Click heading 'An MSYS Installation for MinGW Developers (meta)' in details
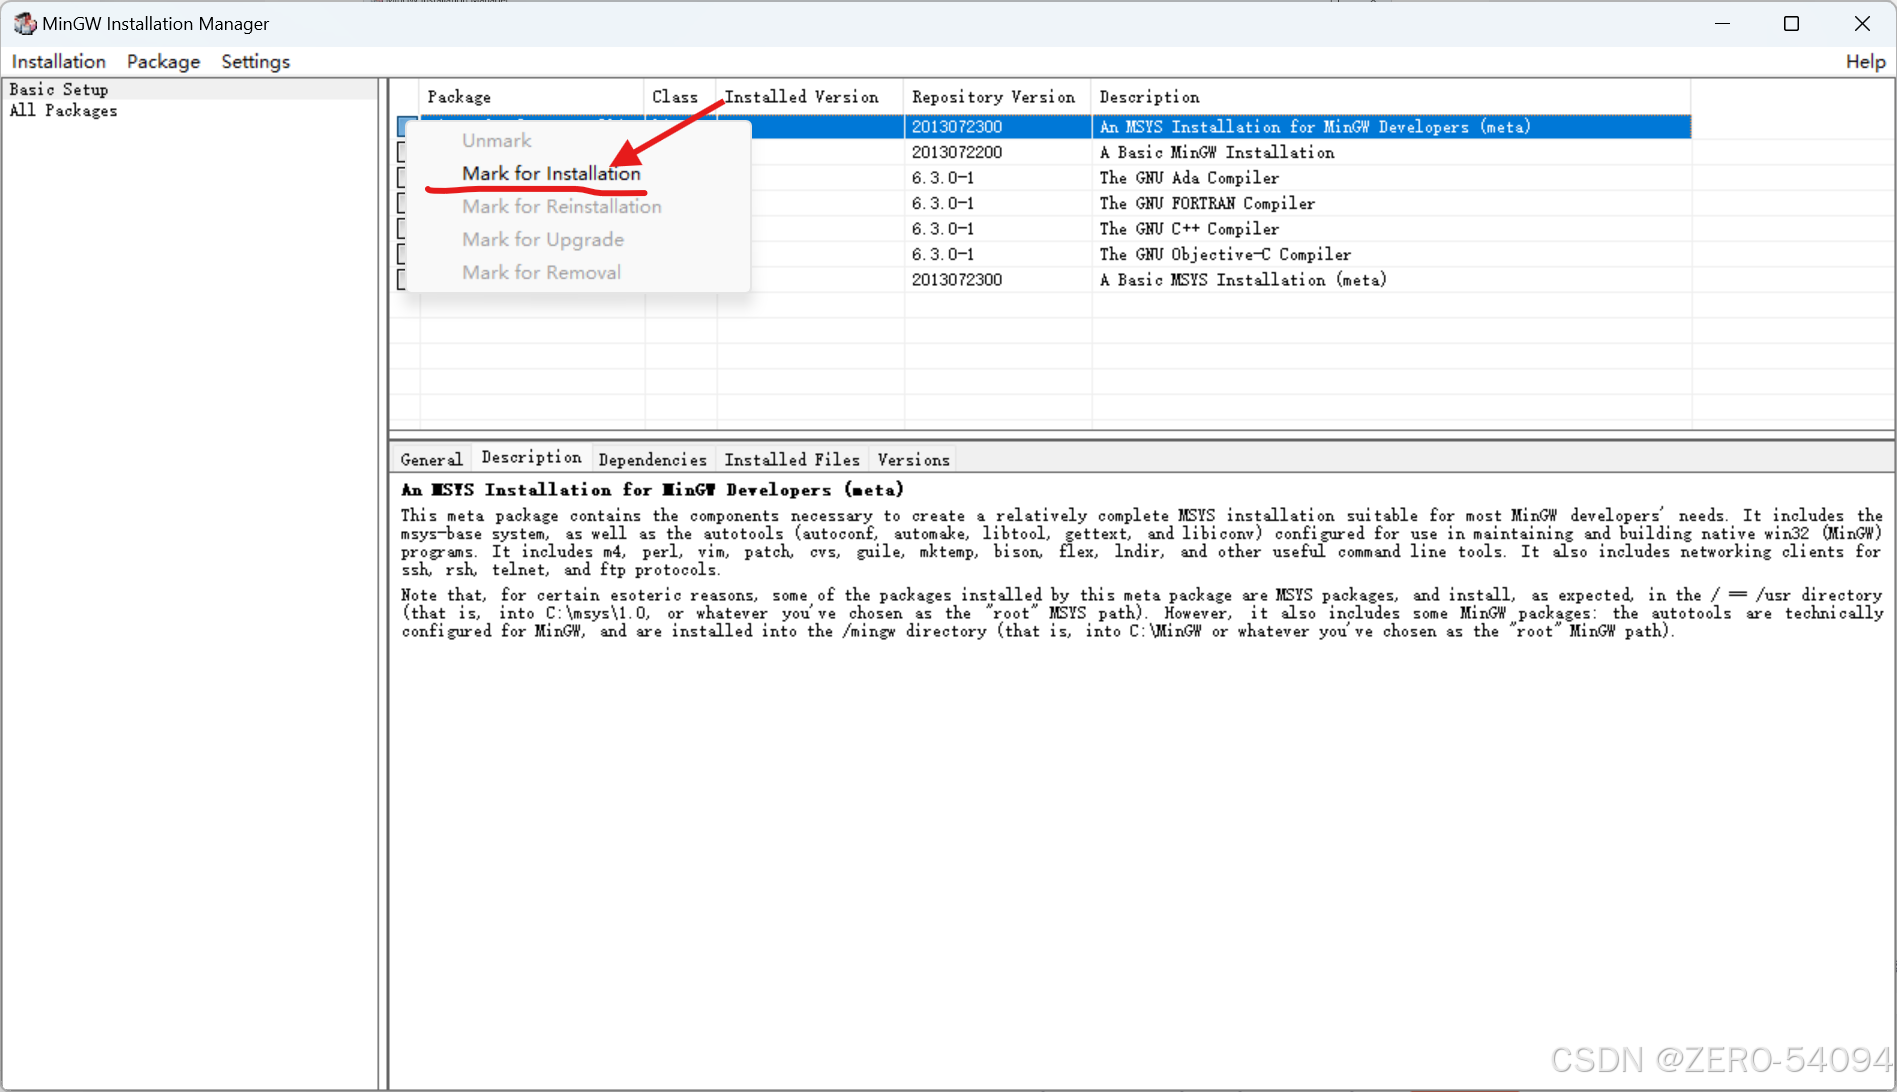The image size is (1897, 1092). click(x=652, y=489)
